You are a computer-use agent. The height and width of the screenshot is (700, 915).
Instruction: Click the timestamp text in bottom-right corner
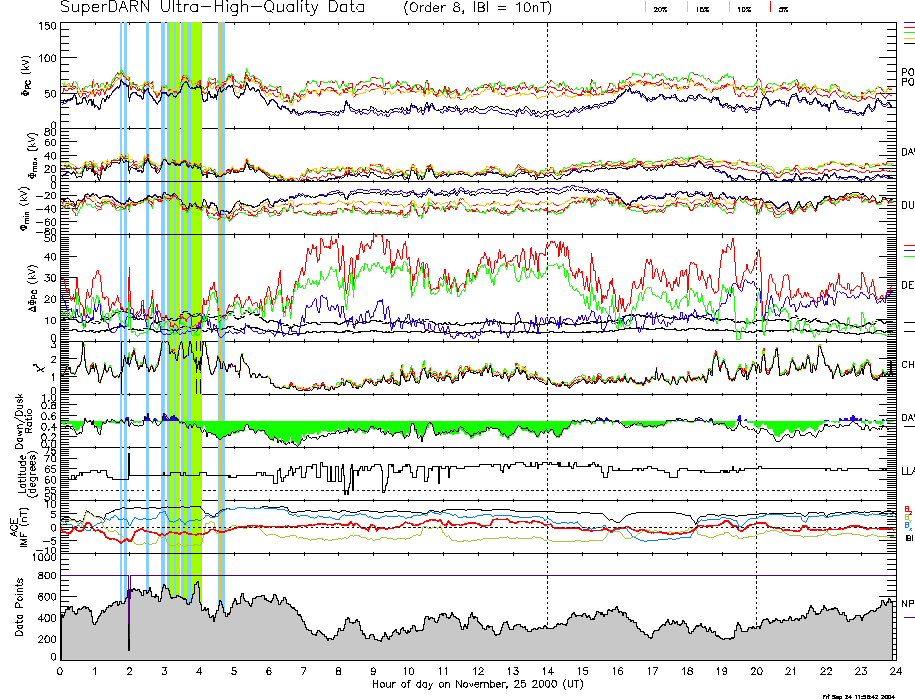(x=865, y=695)
